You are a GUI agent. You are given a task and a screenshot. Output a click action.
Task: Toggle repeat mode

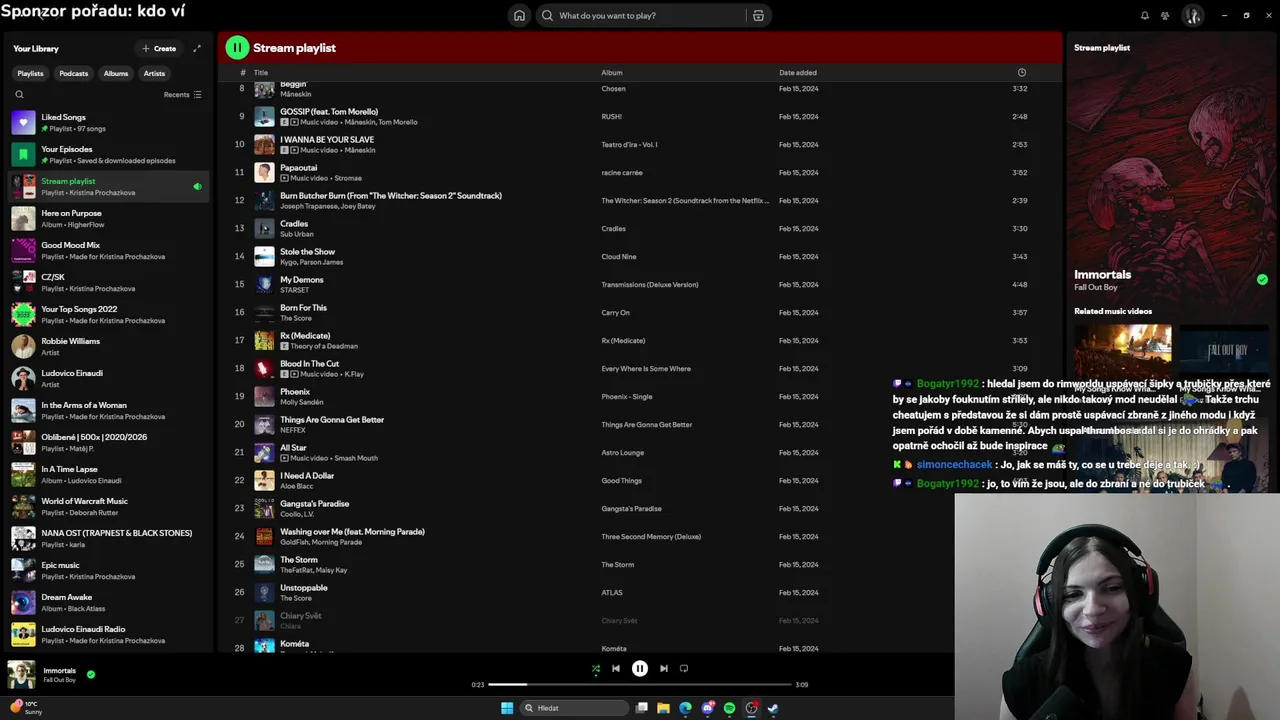click(x=684, y=669)
